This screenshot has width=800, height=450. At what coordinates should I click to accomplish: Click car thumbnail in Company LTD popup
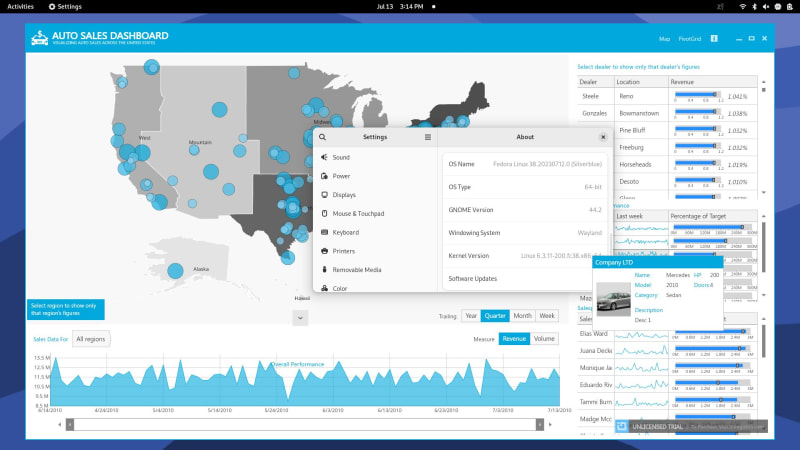click(613, 299)
